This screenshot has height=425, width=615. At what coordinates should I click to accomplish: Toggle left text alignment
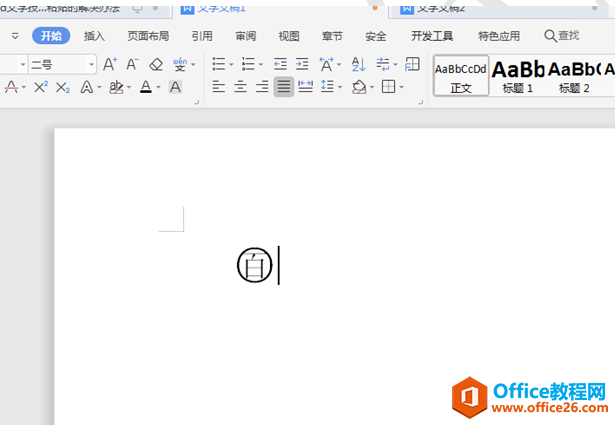point(218,87)
